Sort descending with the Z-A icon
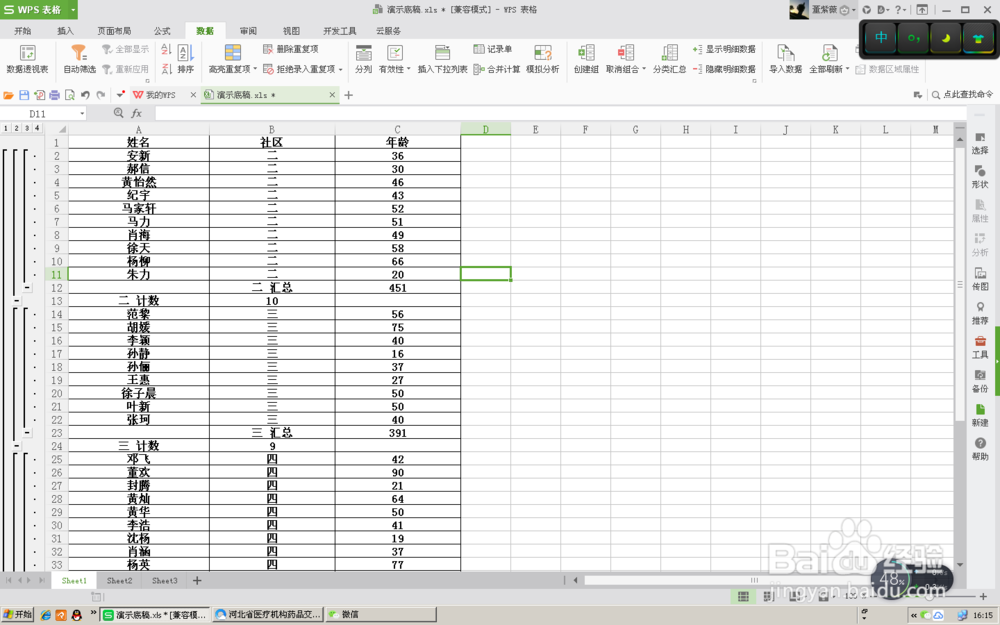The height and width of the screenshot is (625, 1000). click(166, 68)
